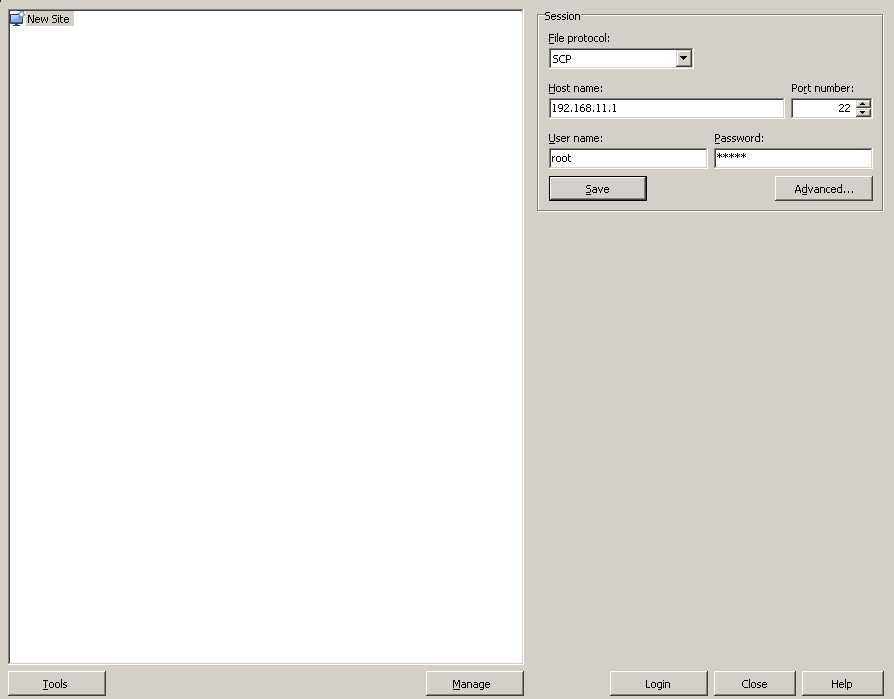Focus the Password input field
This screenshot has height=699, width=894.
click(792, 158)
